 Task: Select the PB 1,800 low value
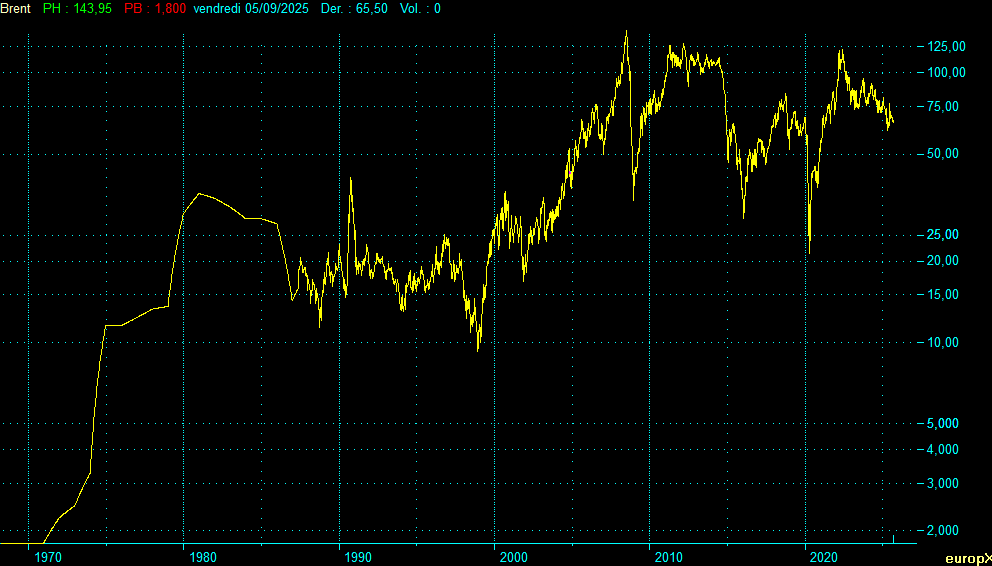(x=154, y=8)
